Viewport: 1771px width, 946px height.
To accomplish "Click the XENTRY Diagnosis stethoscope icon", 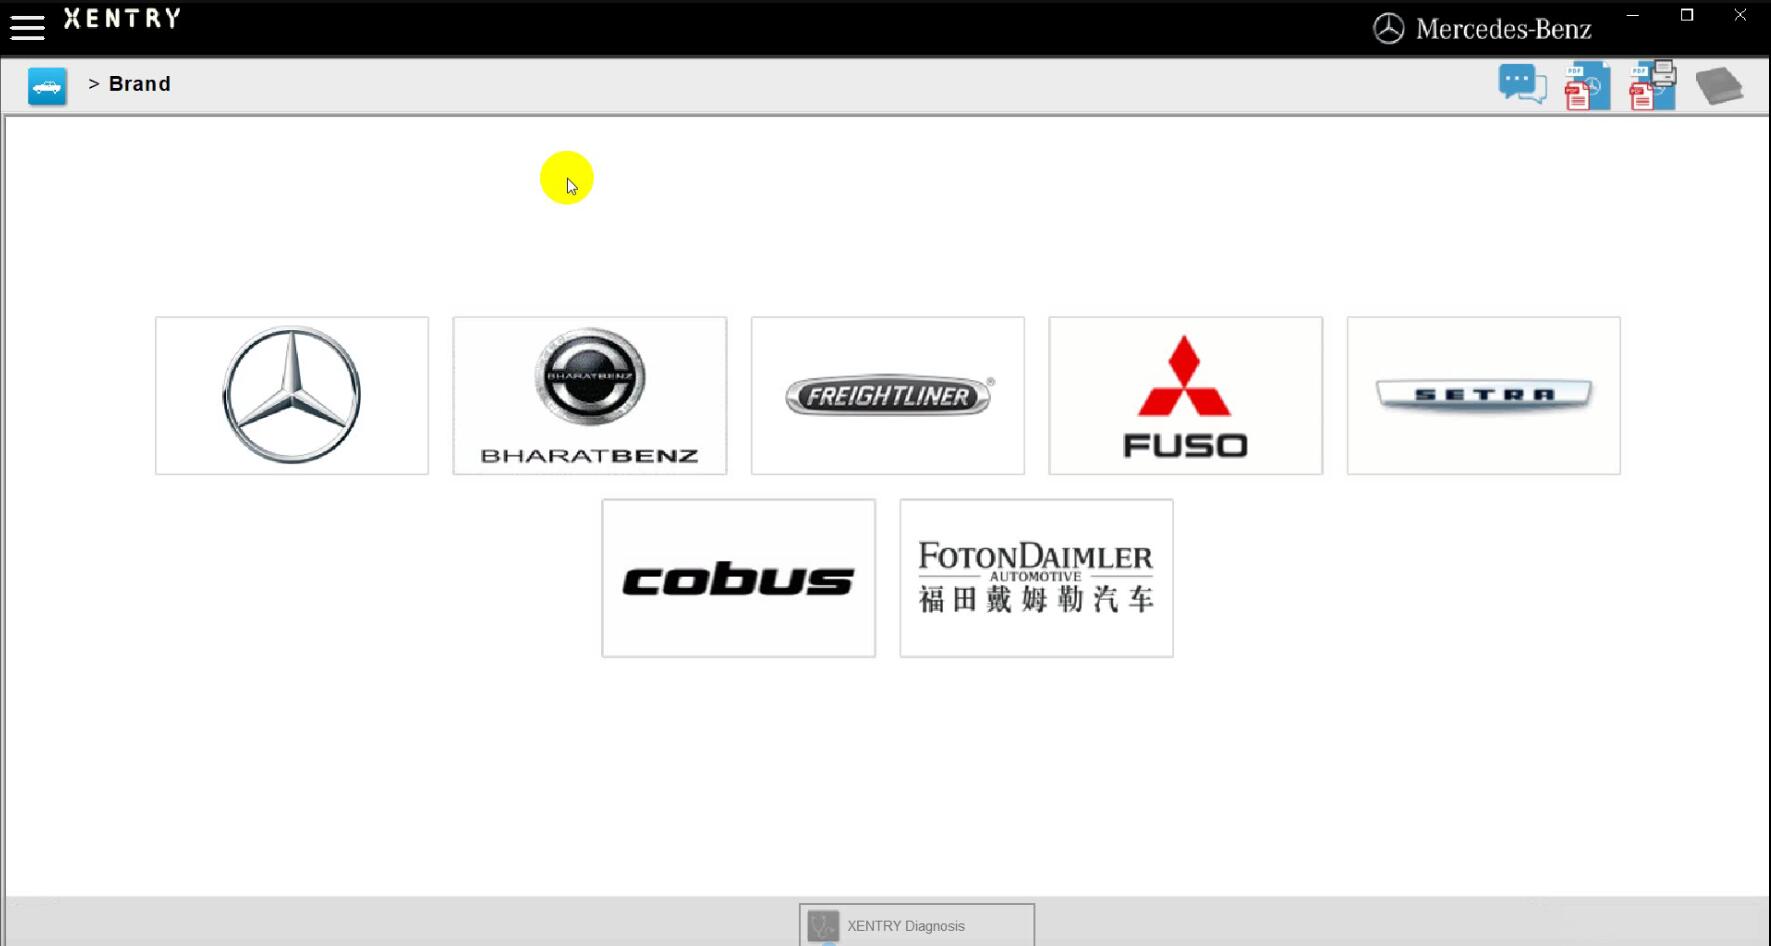I will (x=823, y=926).
